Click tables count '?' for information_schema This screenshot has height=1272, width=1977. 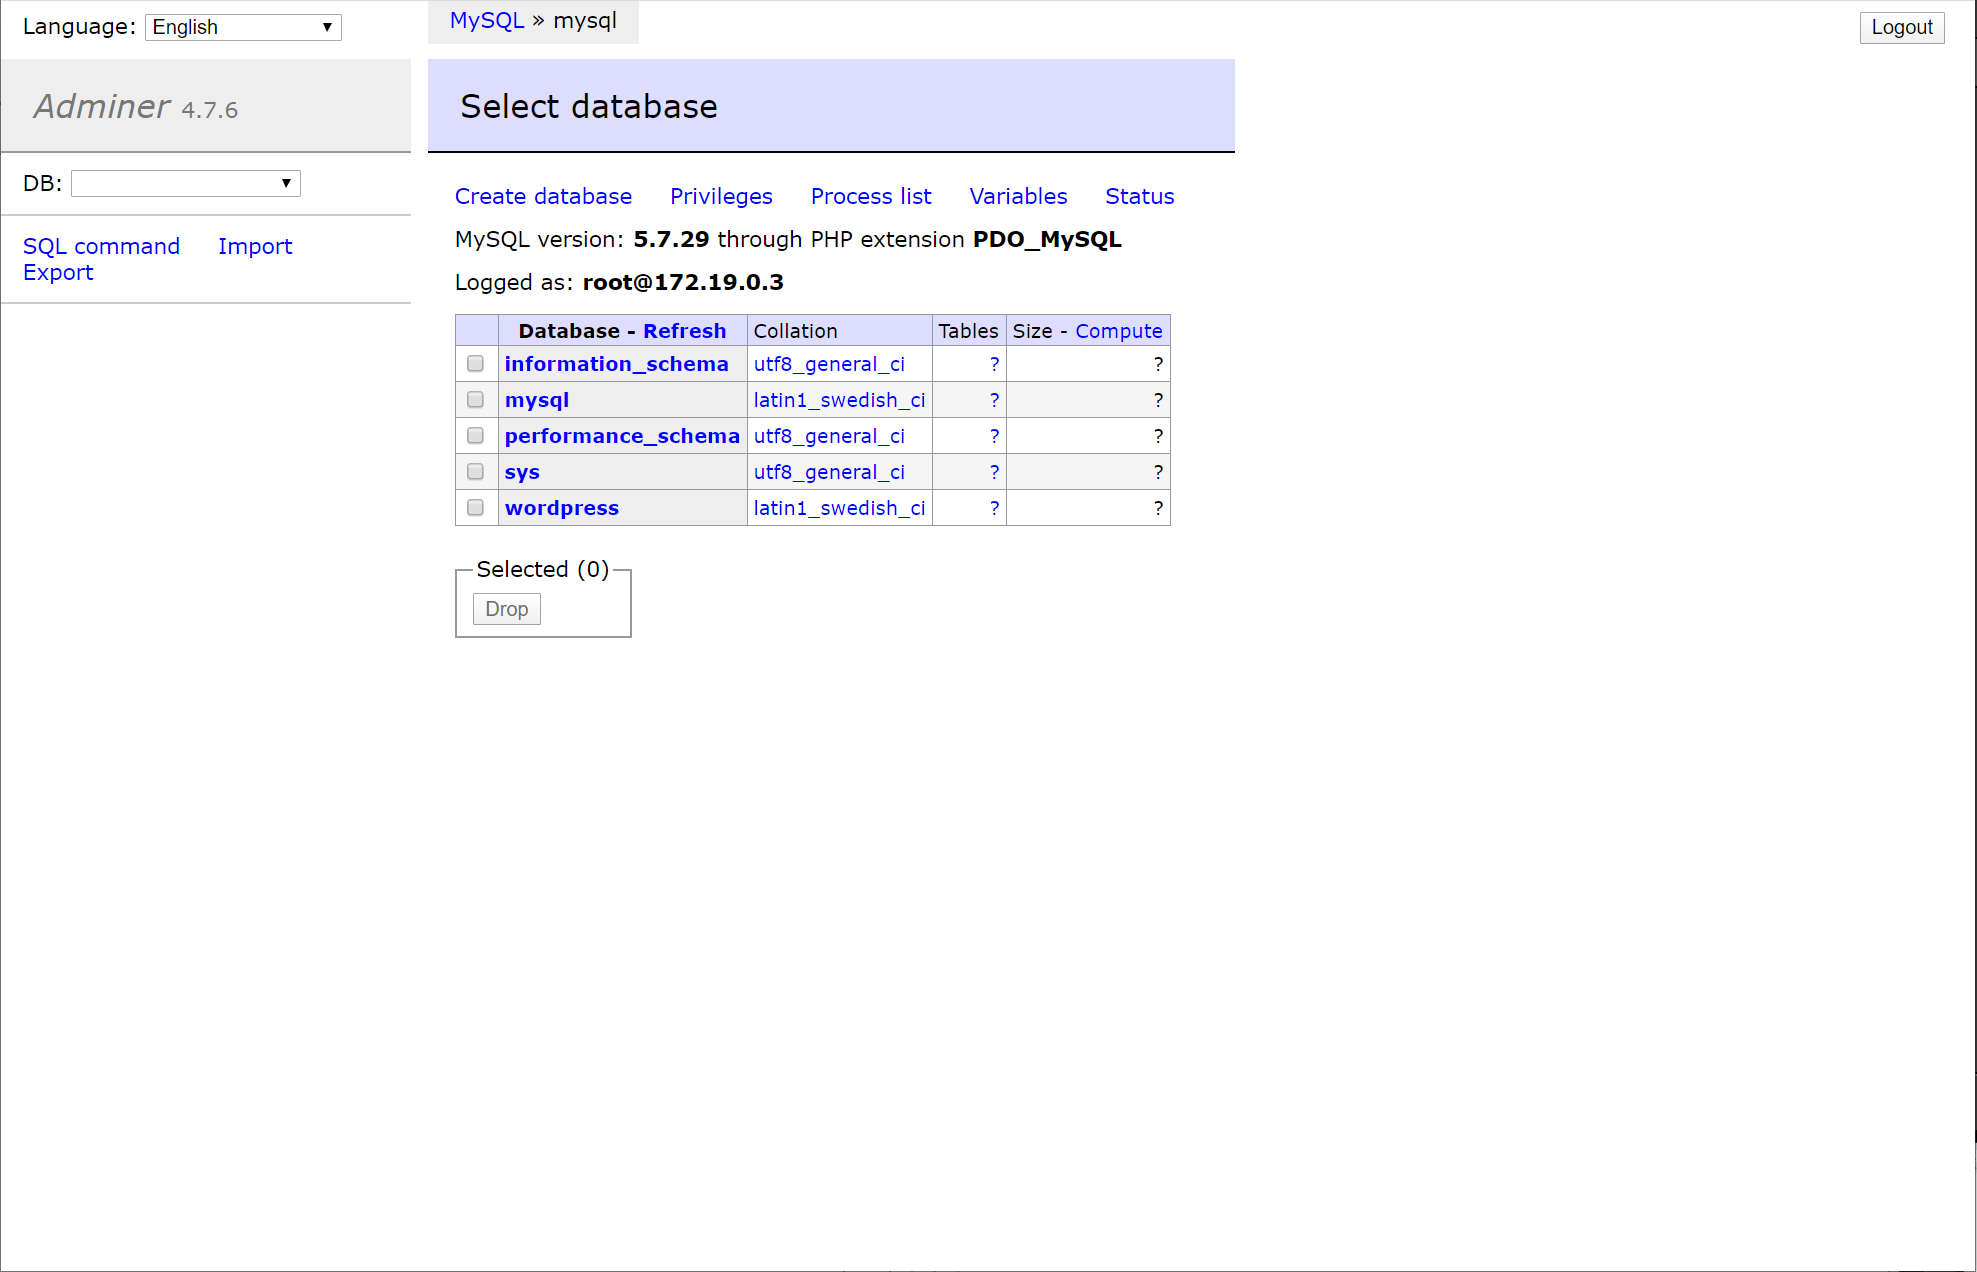tap(994, 364)
